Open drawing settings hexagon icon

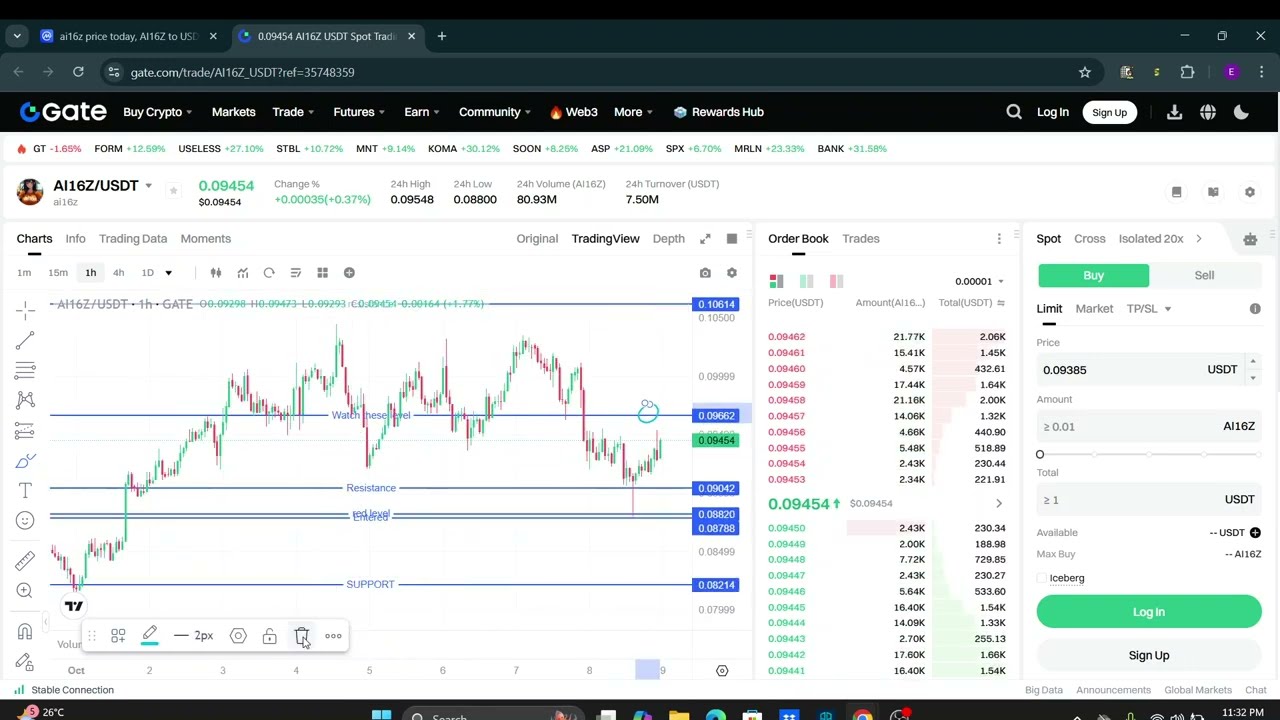tap(238, 636)
